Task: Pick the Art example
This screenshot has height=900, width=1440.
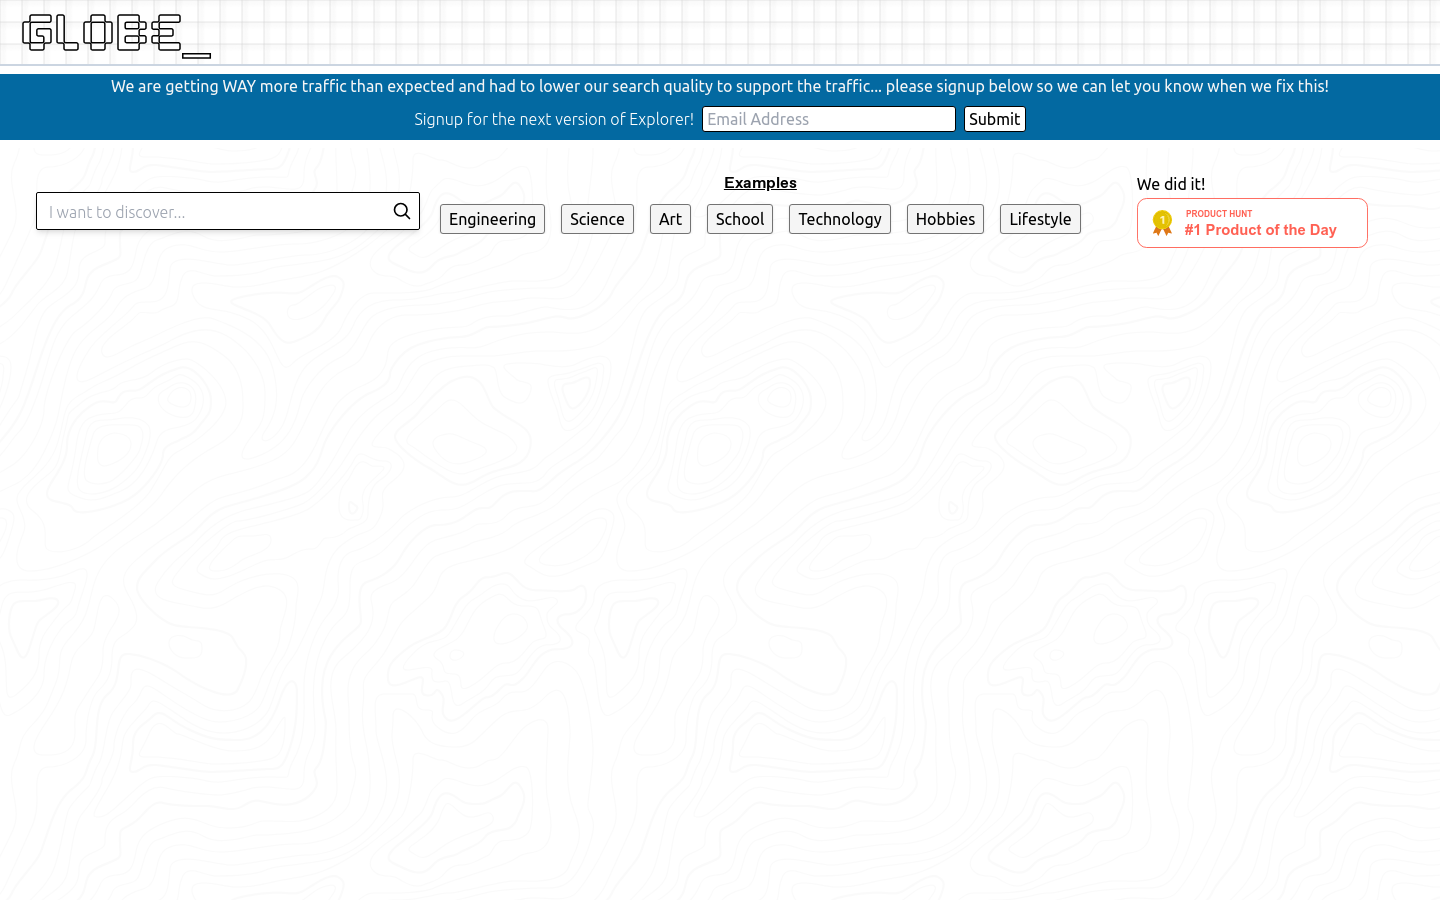Action: (x=670, y=219)
